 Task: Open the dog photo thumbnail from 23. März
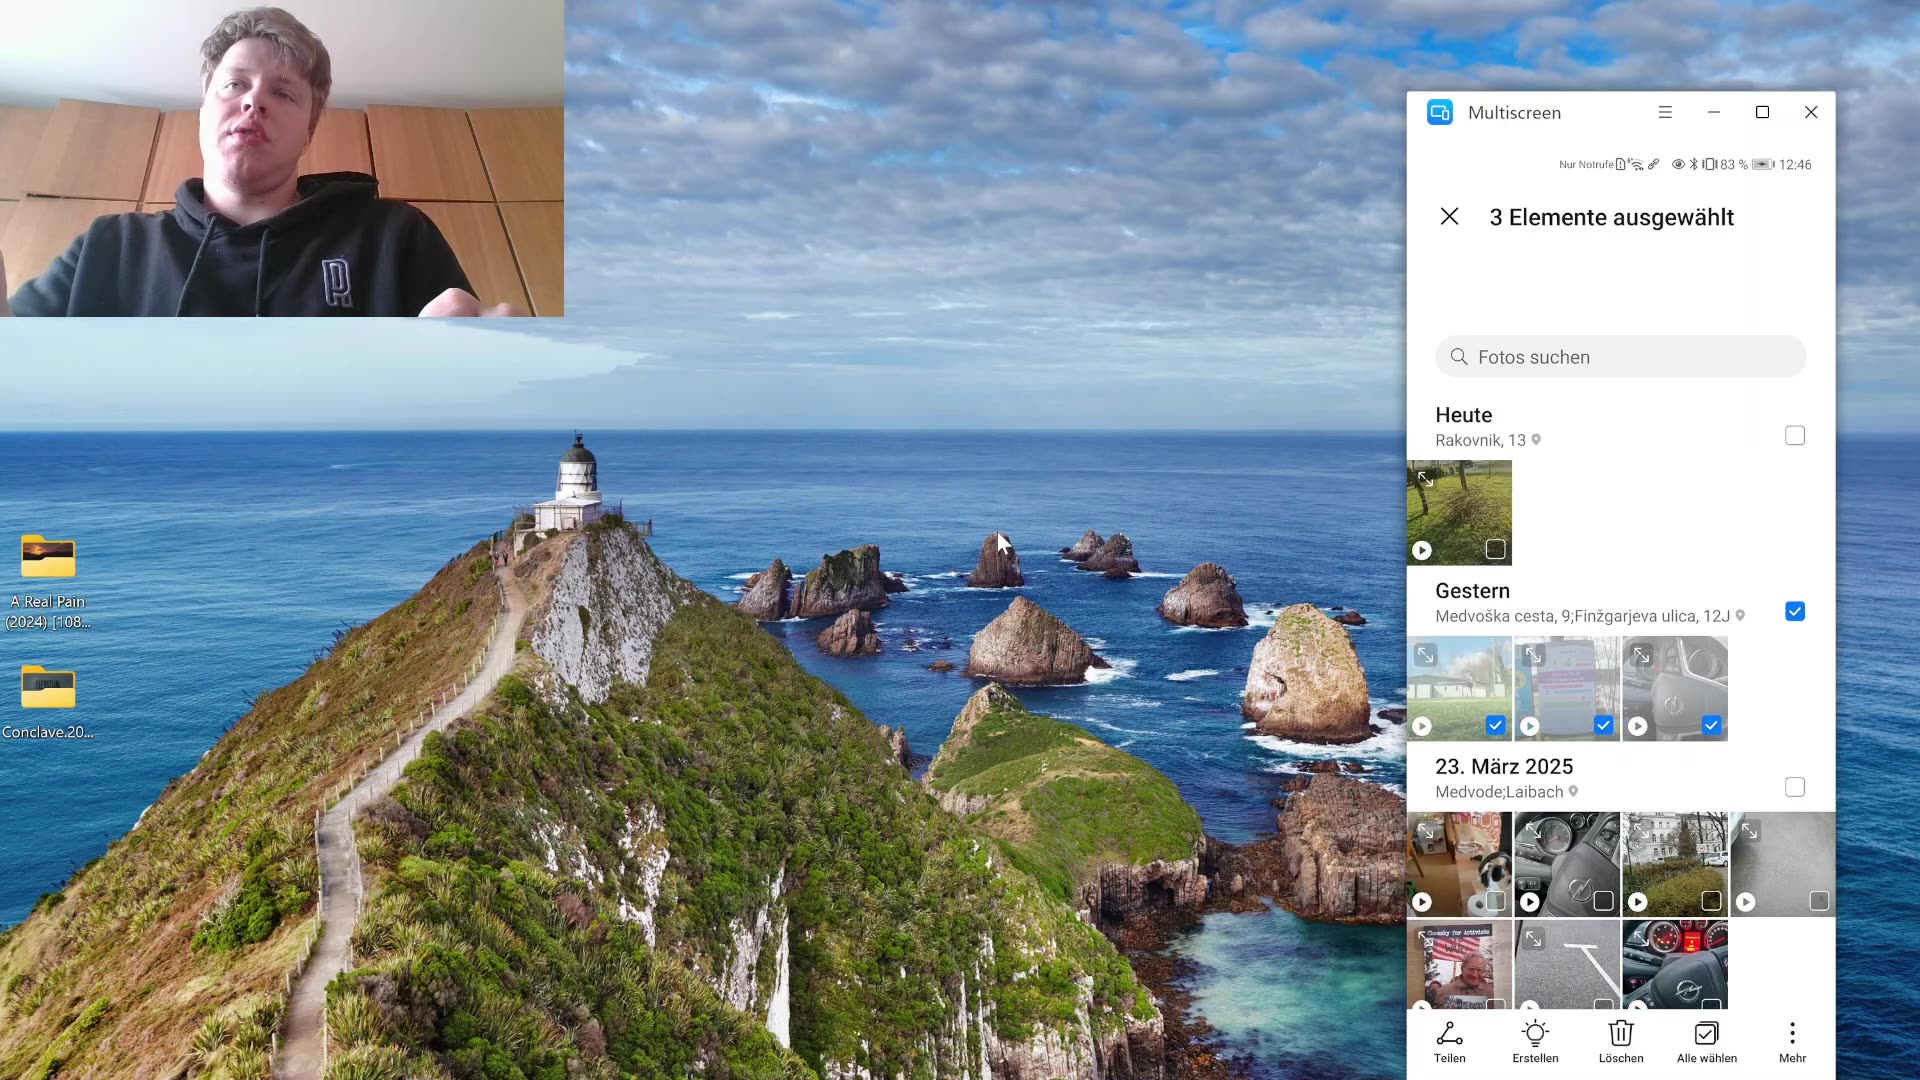1458,860
